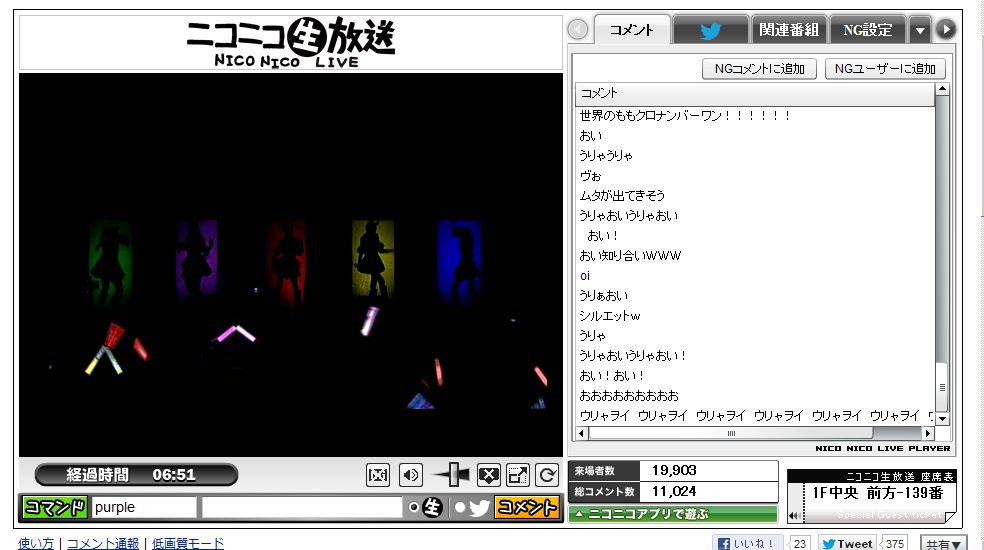Open the コメント通報 link
Screen dimensions: 984x550
[103, 543]
